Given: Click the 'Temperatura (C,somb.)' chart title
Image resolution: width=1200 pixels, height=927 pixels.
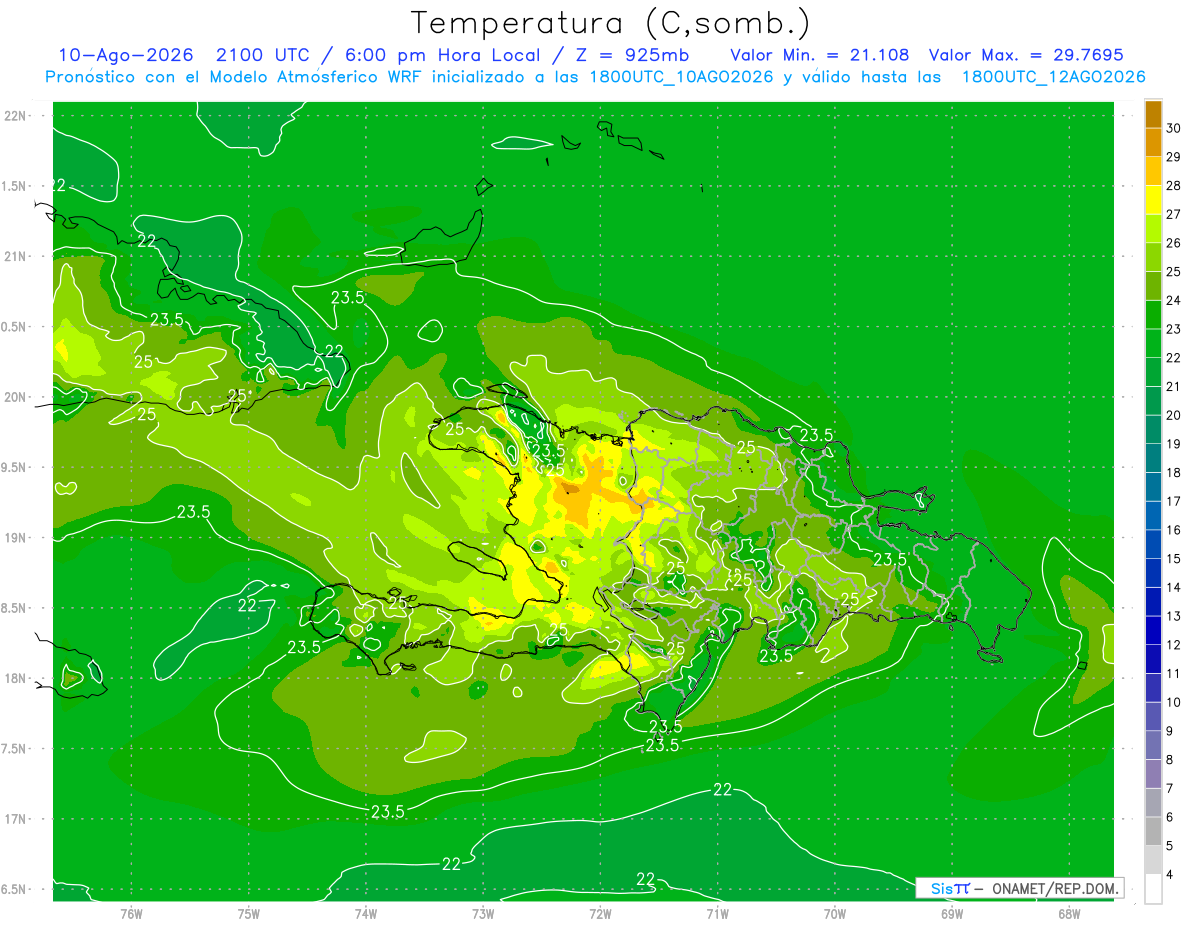Looking at the screenshot, I should click(x=611, y=24).
